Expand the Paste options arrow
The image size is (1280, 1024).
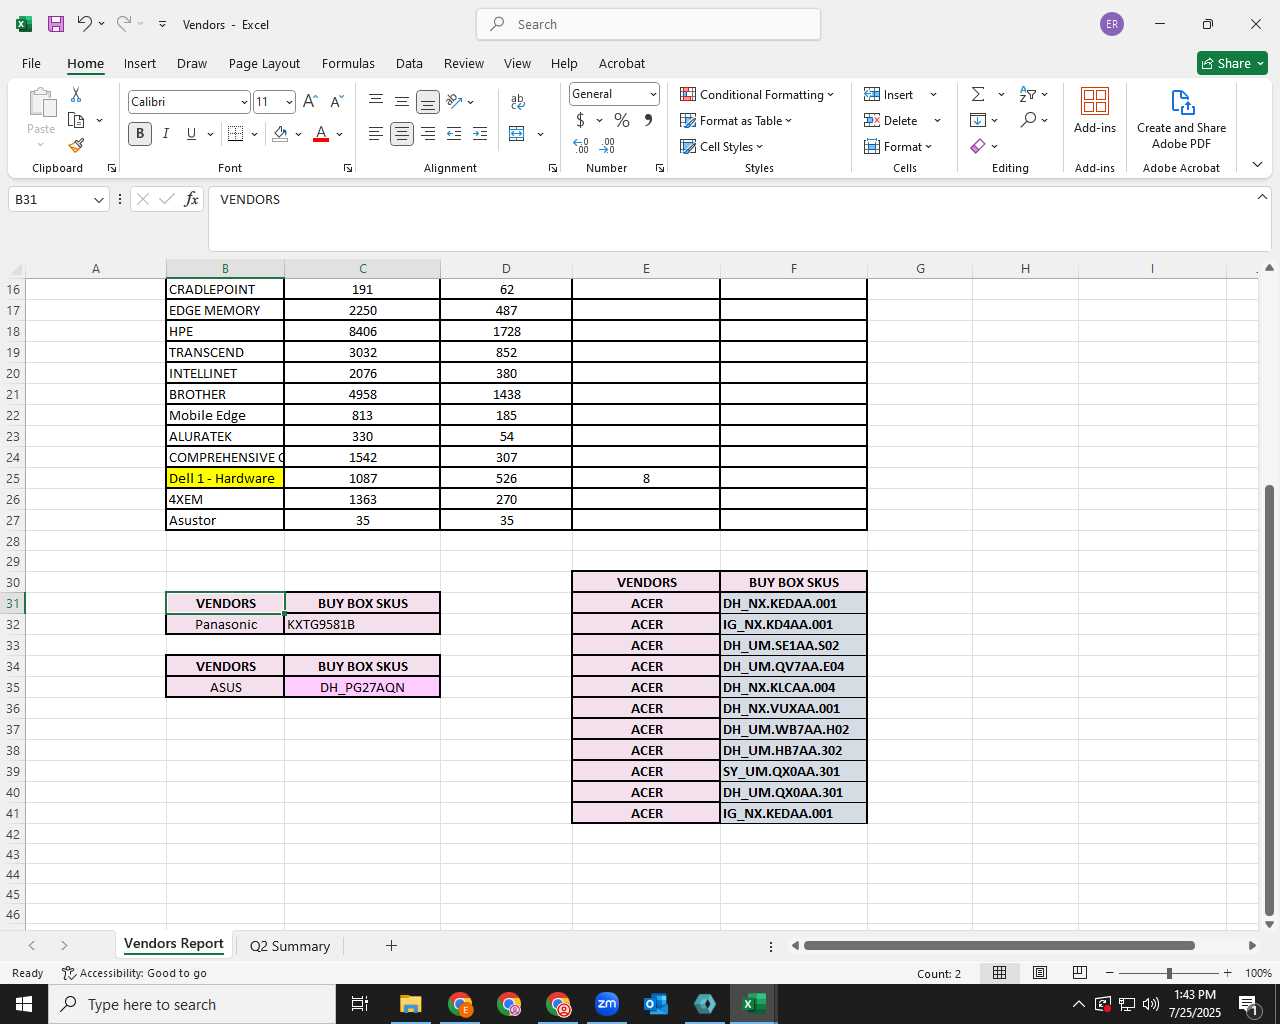click(41, 146)
